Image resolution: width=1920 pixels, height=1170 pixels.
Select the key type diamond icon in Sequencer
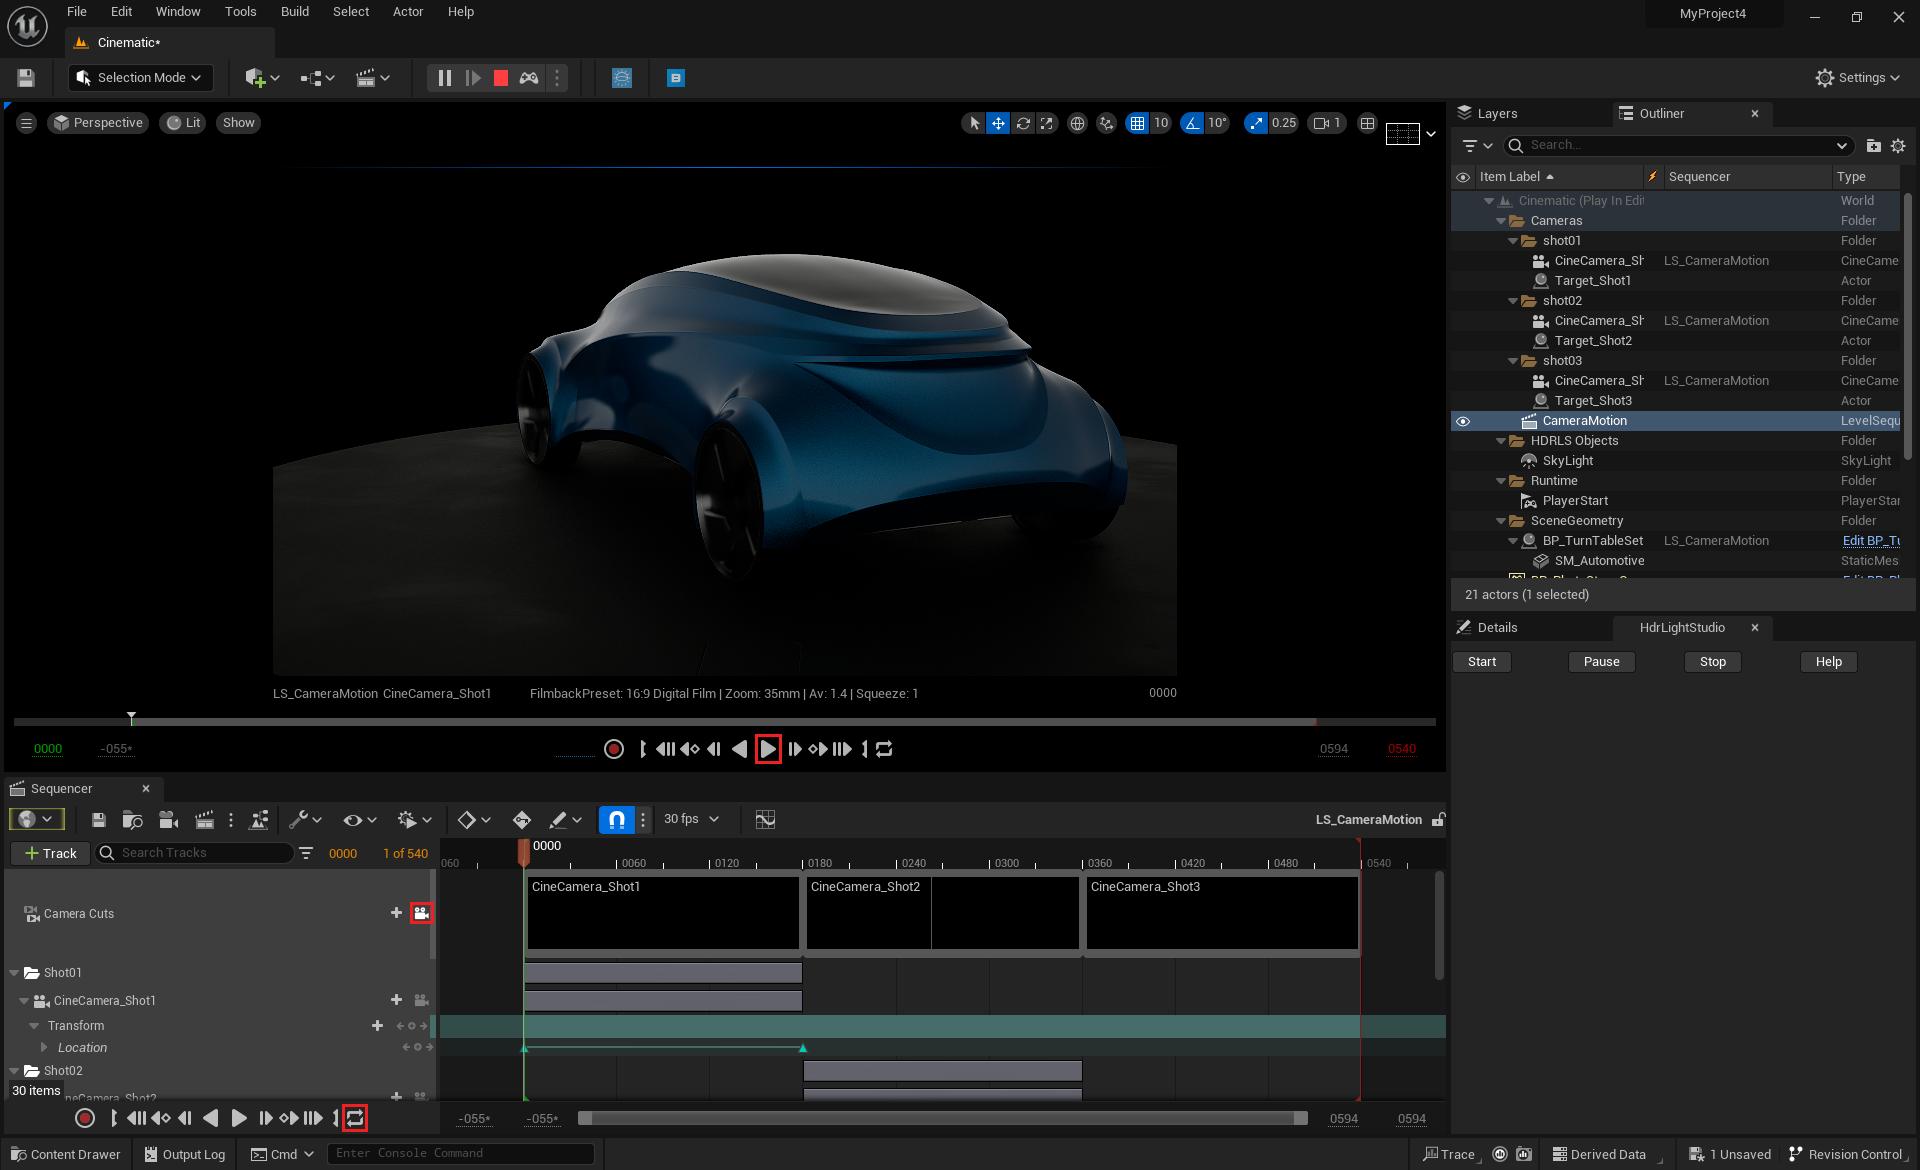464,819
